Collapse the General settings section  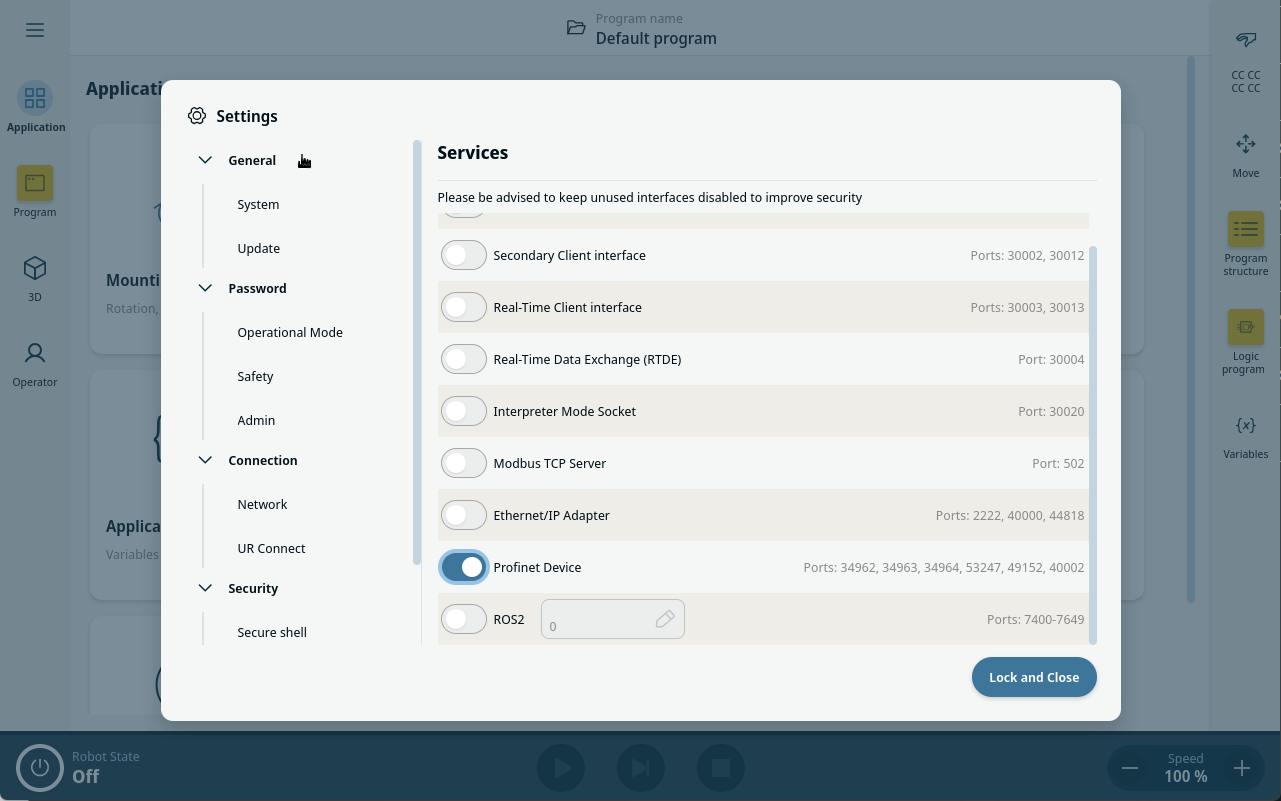point(206,160)
